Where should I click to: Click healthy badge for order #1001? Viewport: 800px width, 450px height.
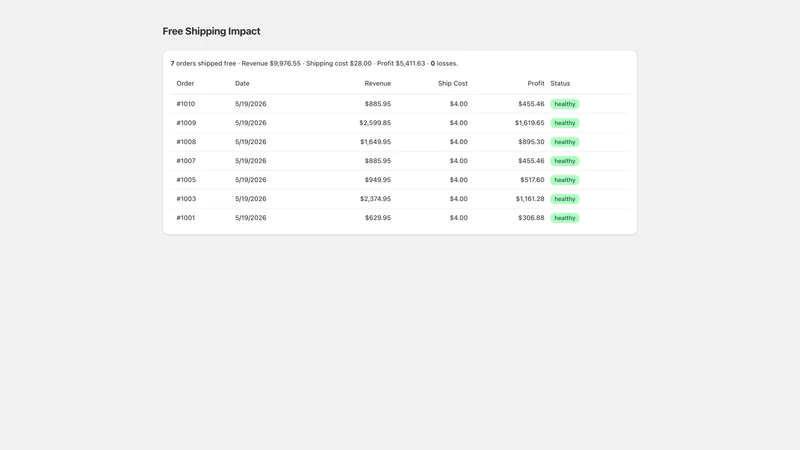click(x=565, y=218)
